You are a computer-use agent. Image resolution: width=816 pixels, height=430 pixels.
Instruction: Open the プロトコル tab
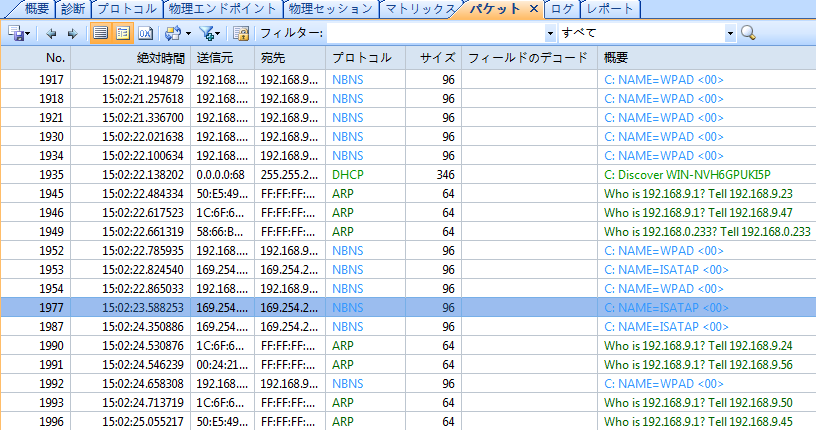126,9
